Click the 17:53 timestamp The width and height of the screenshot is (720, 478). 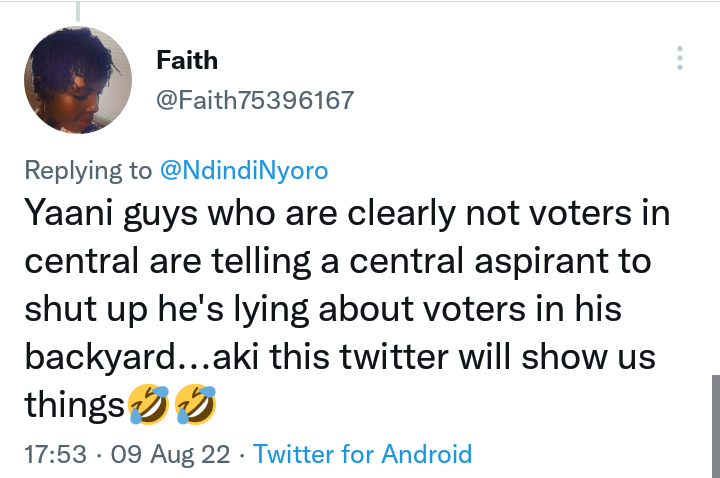[x=55, y=454]
